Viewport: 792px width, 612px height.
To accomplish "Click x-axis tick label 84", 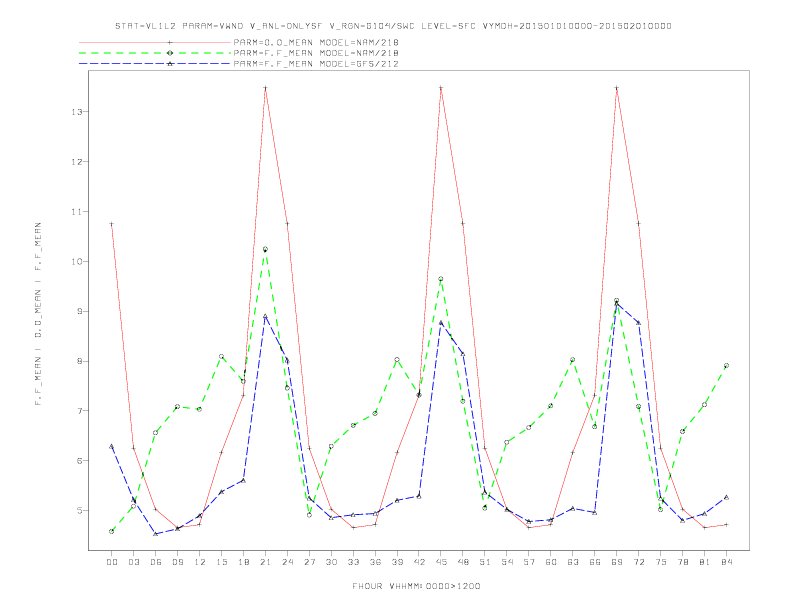I will point(726,562).
